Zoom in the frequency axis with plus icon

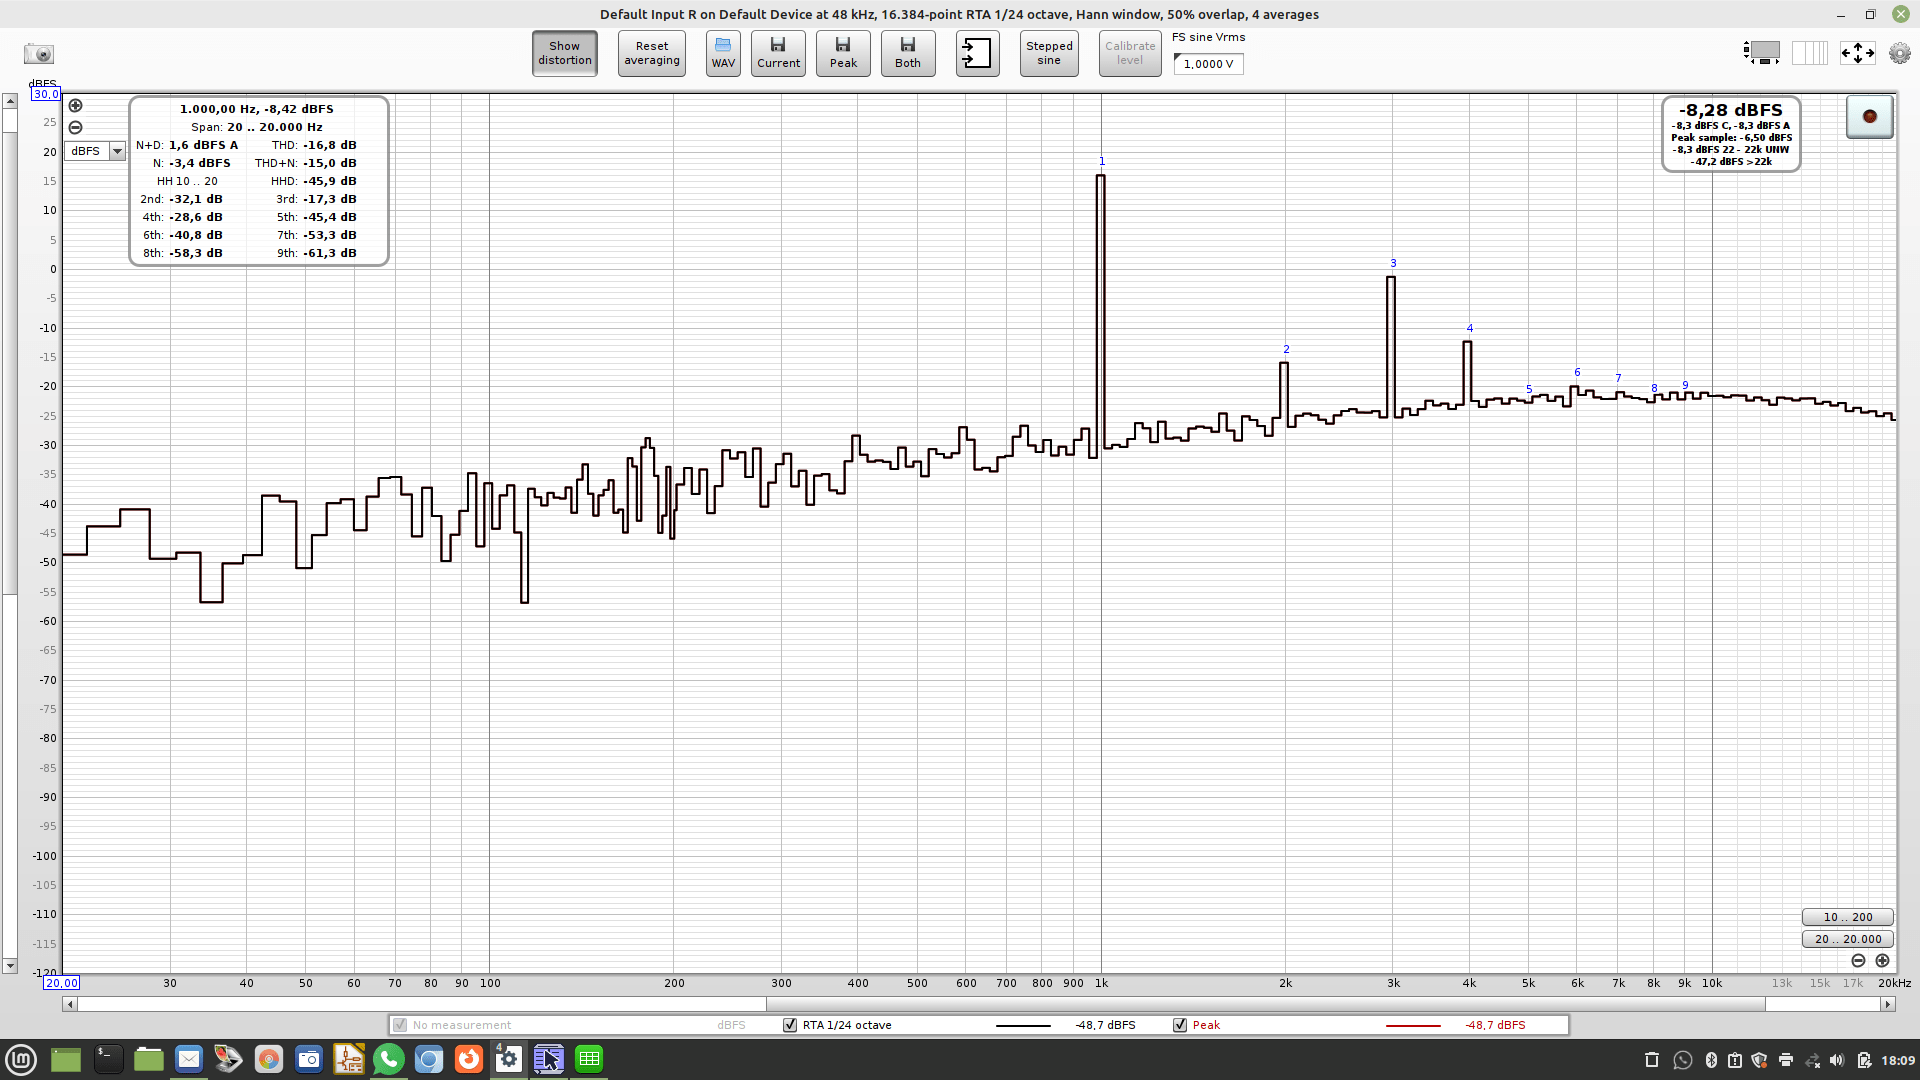pyautogui.click(x=1882, y=960)
